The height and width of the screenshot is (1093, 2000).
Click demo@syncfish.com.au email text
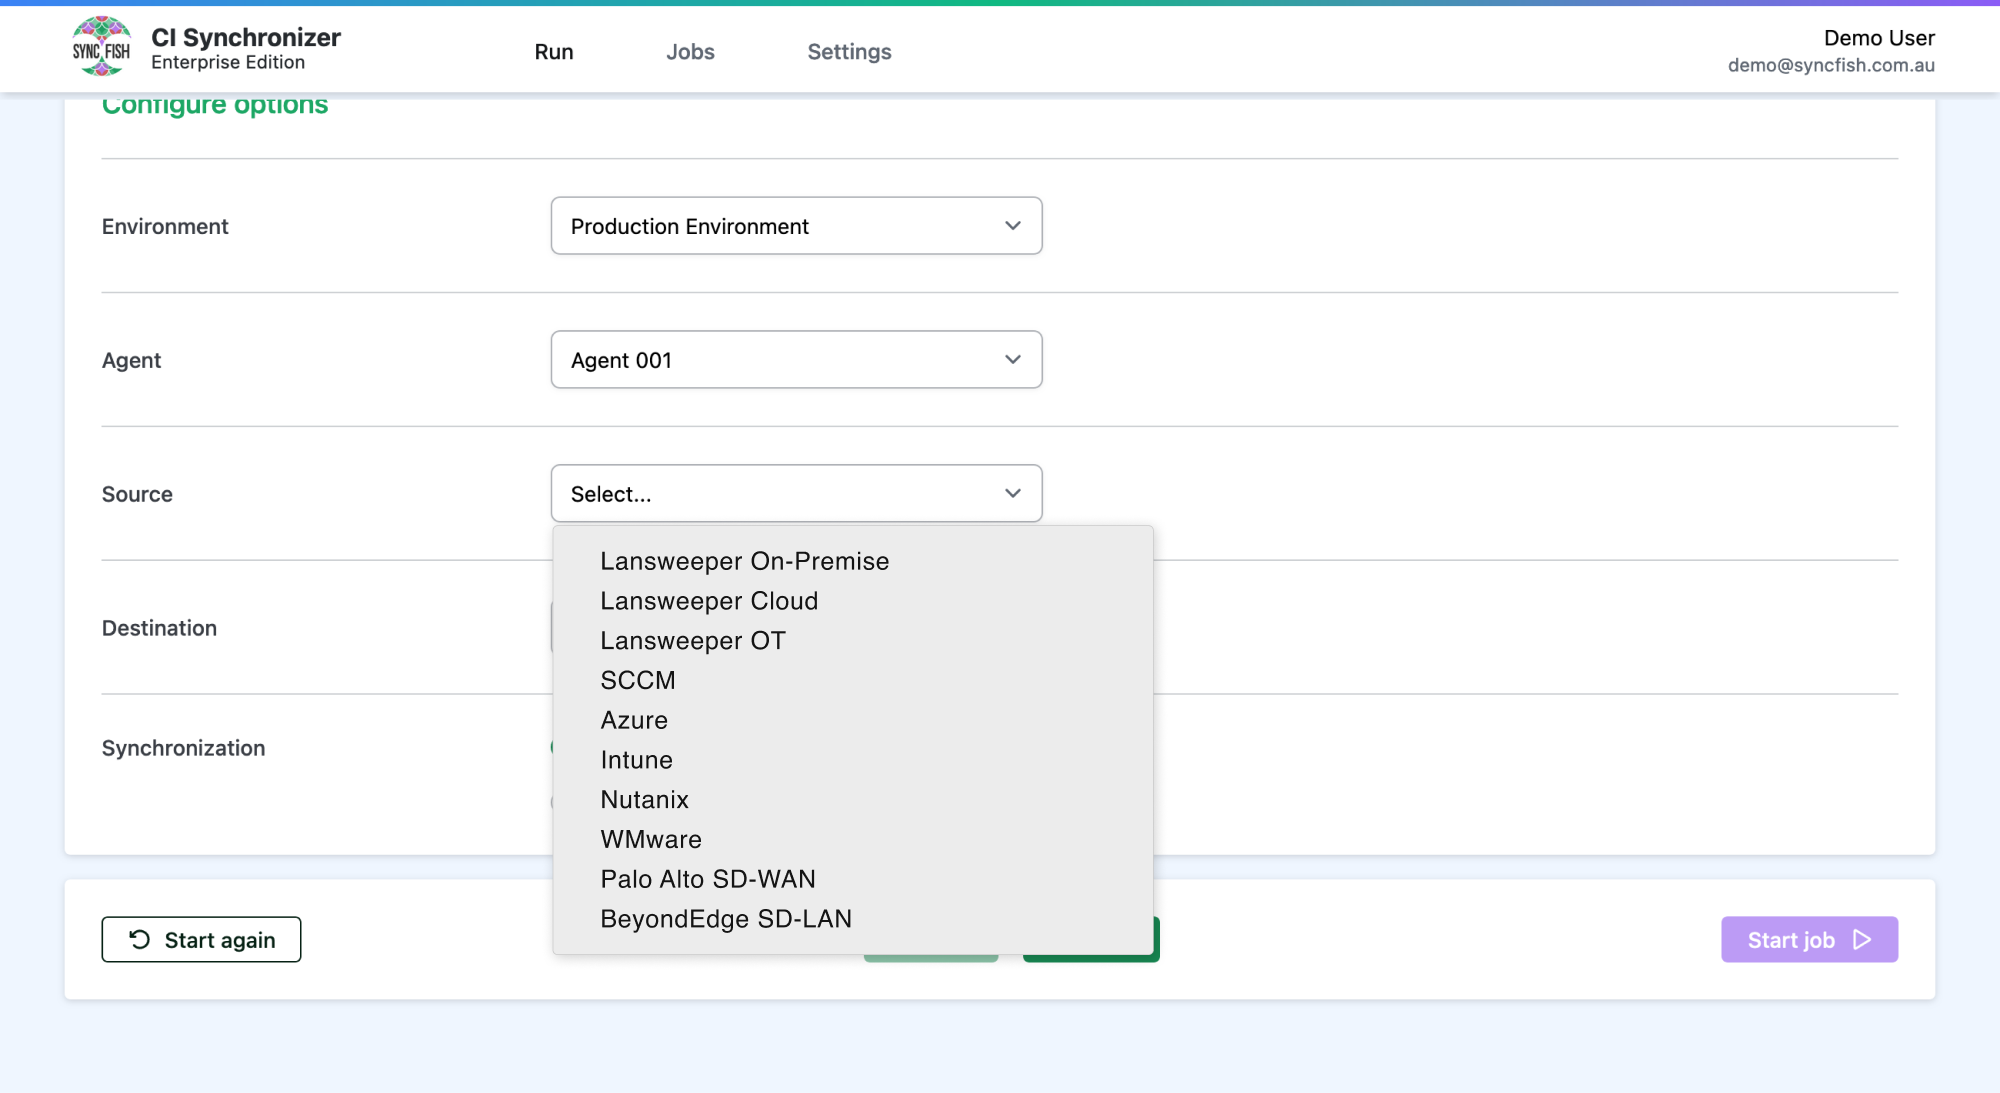coord(1831,65)
